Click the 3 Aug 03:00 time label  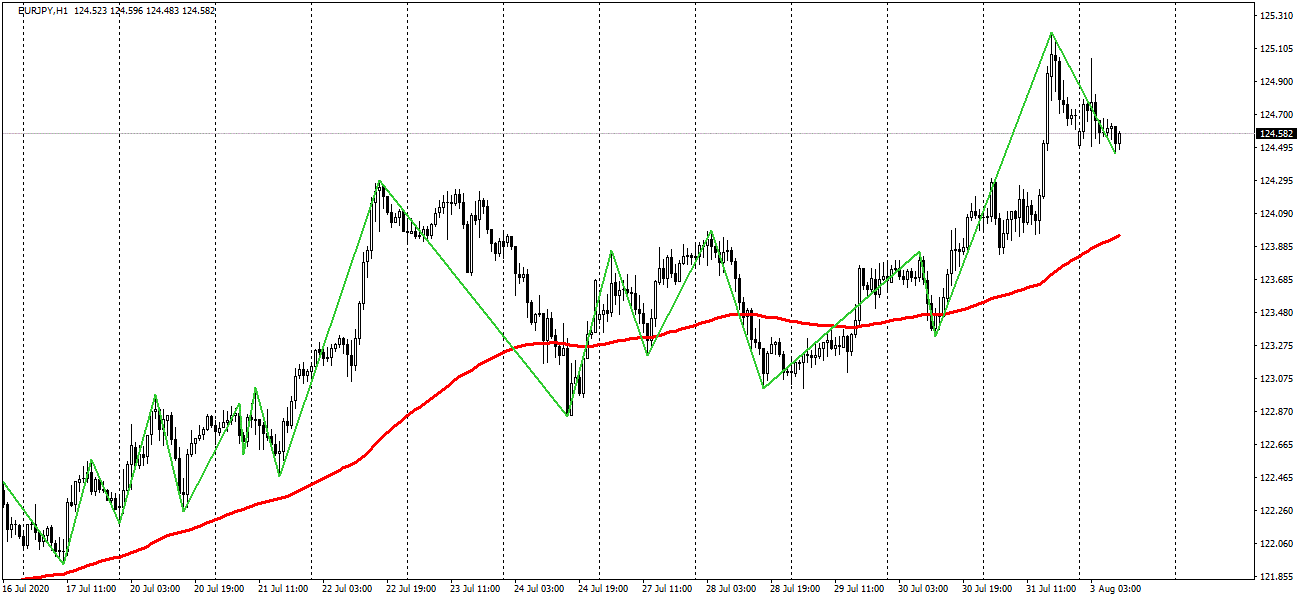point(1115,589)
